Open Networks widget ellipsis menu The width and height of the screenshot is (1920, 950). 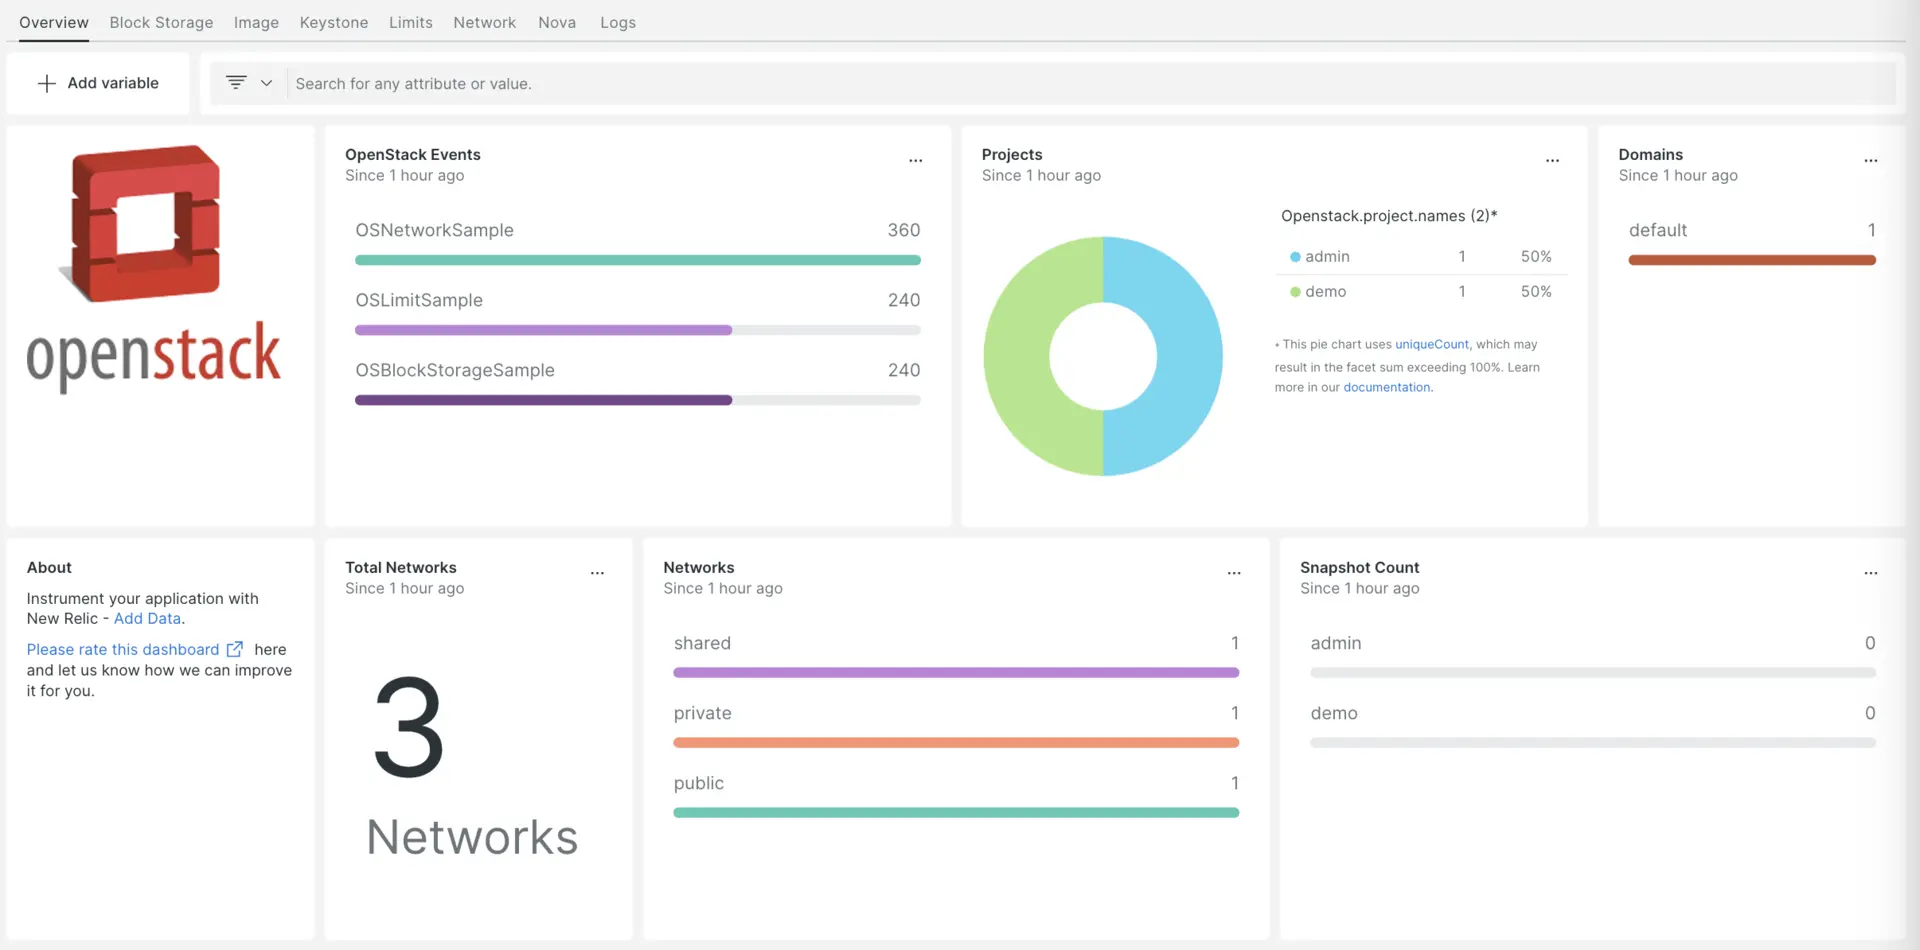[x=1233, y=573]
